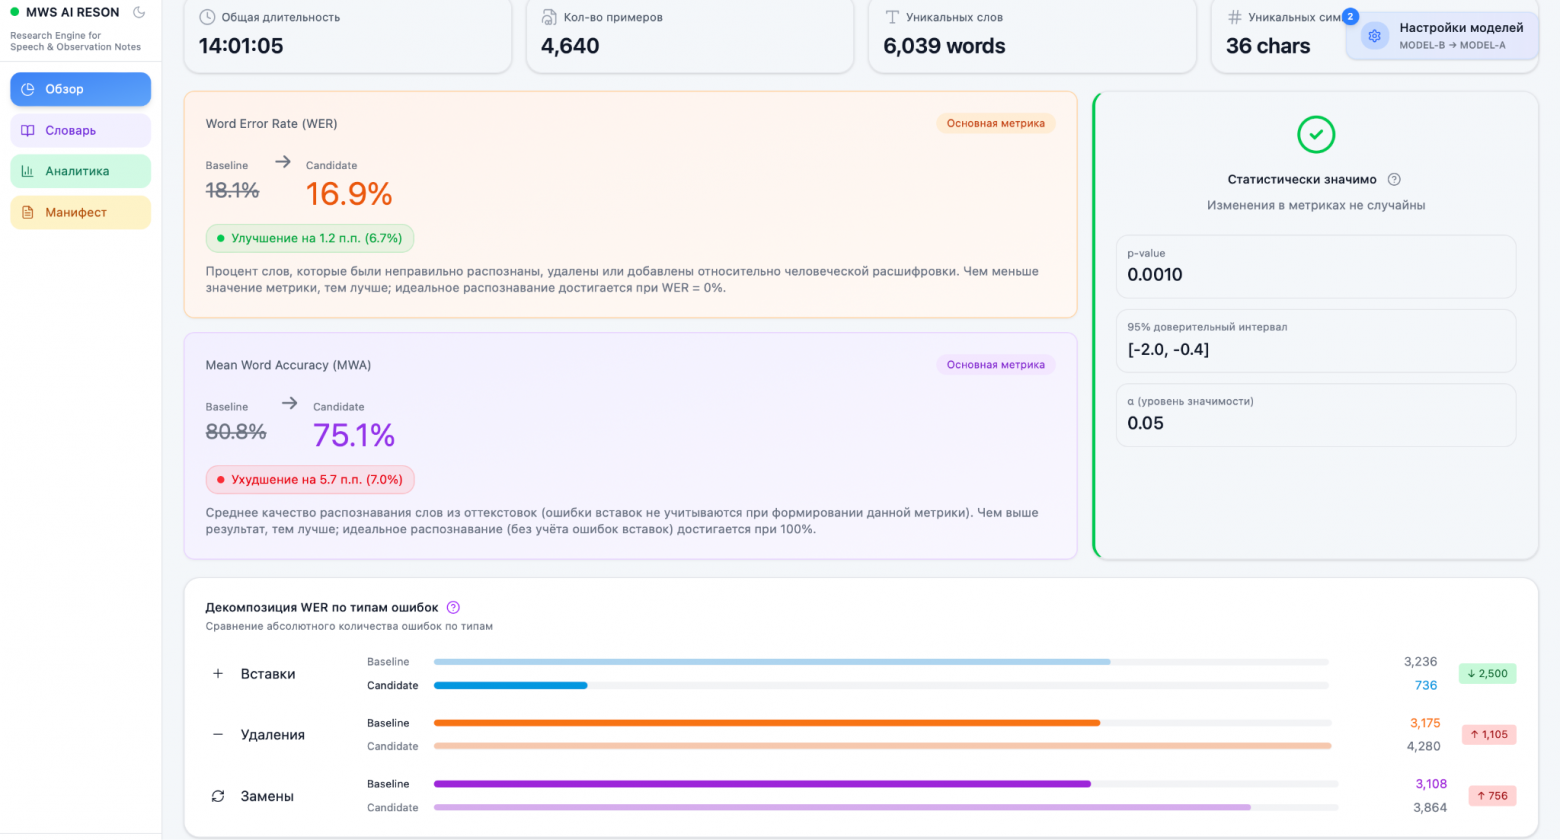Click the p-value 0.0010 value
Viewport: 1560px width, 840px height.
pyautogui.click(x=1155, y=275)
